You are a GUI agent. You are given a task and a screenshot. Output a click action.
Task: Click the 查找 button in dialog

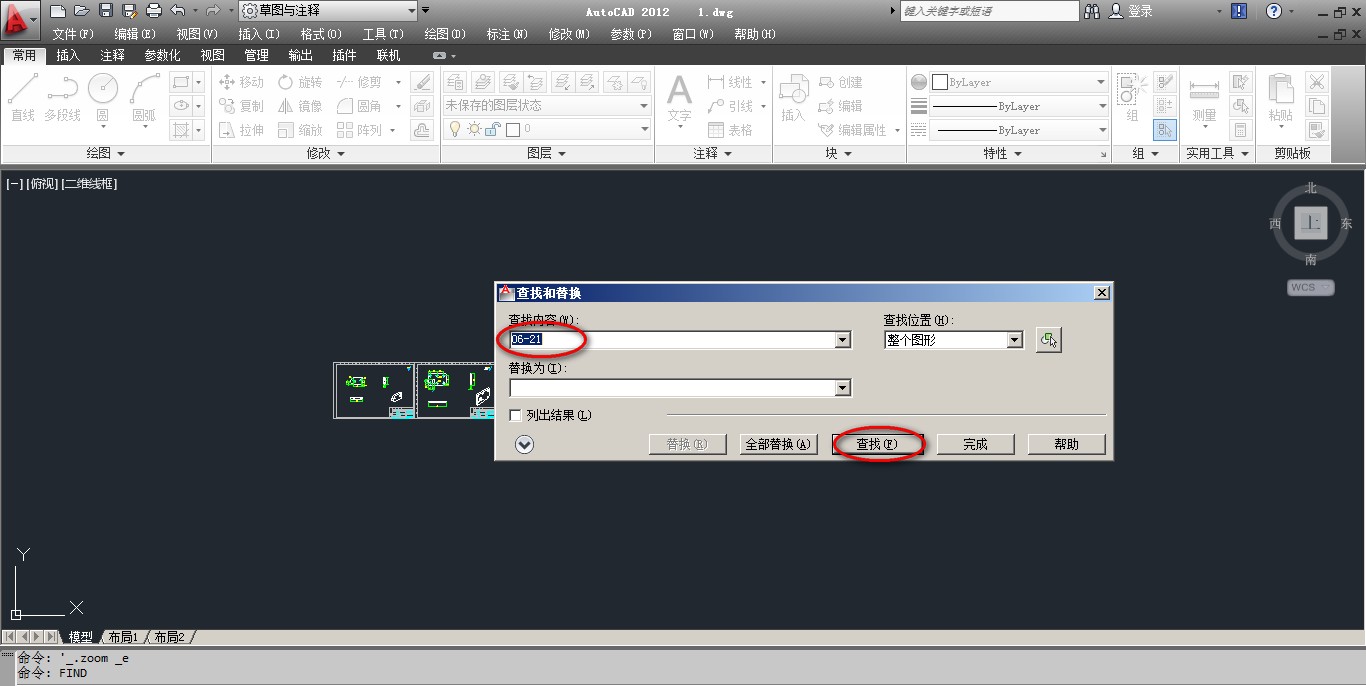click(877, 444)
